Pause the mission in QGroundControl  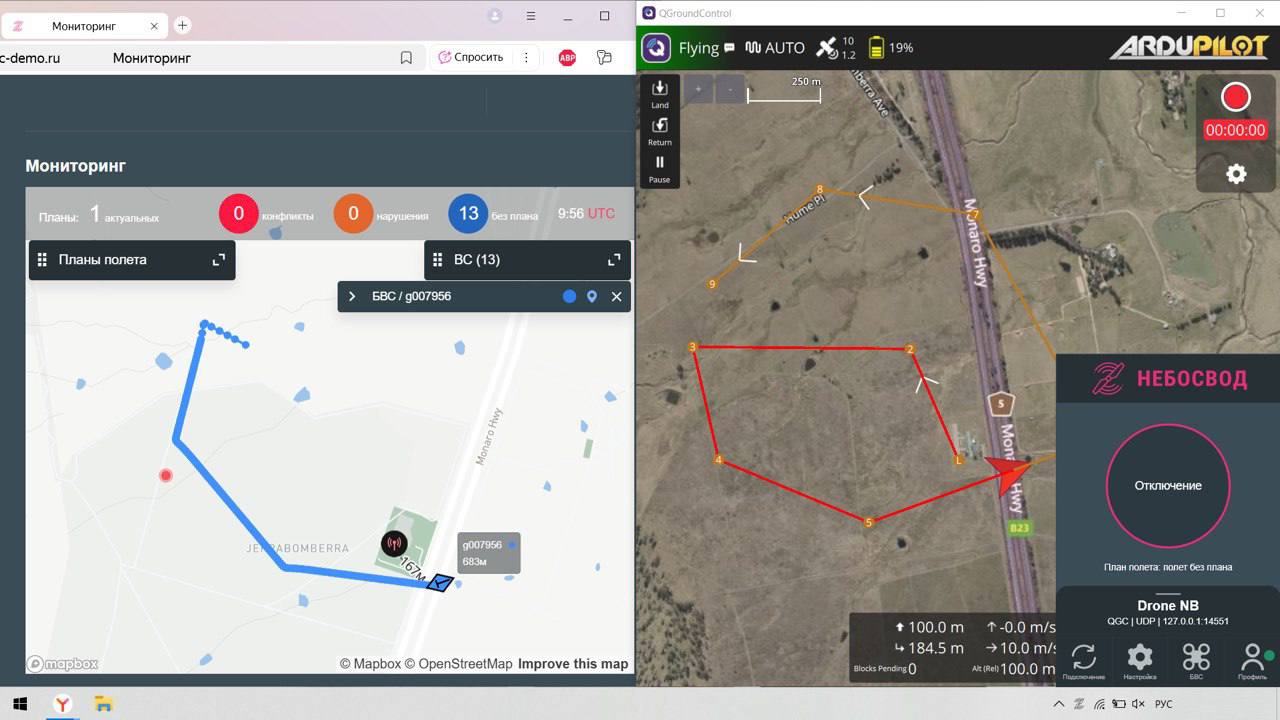tap(660, 167)
